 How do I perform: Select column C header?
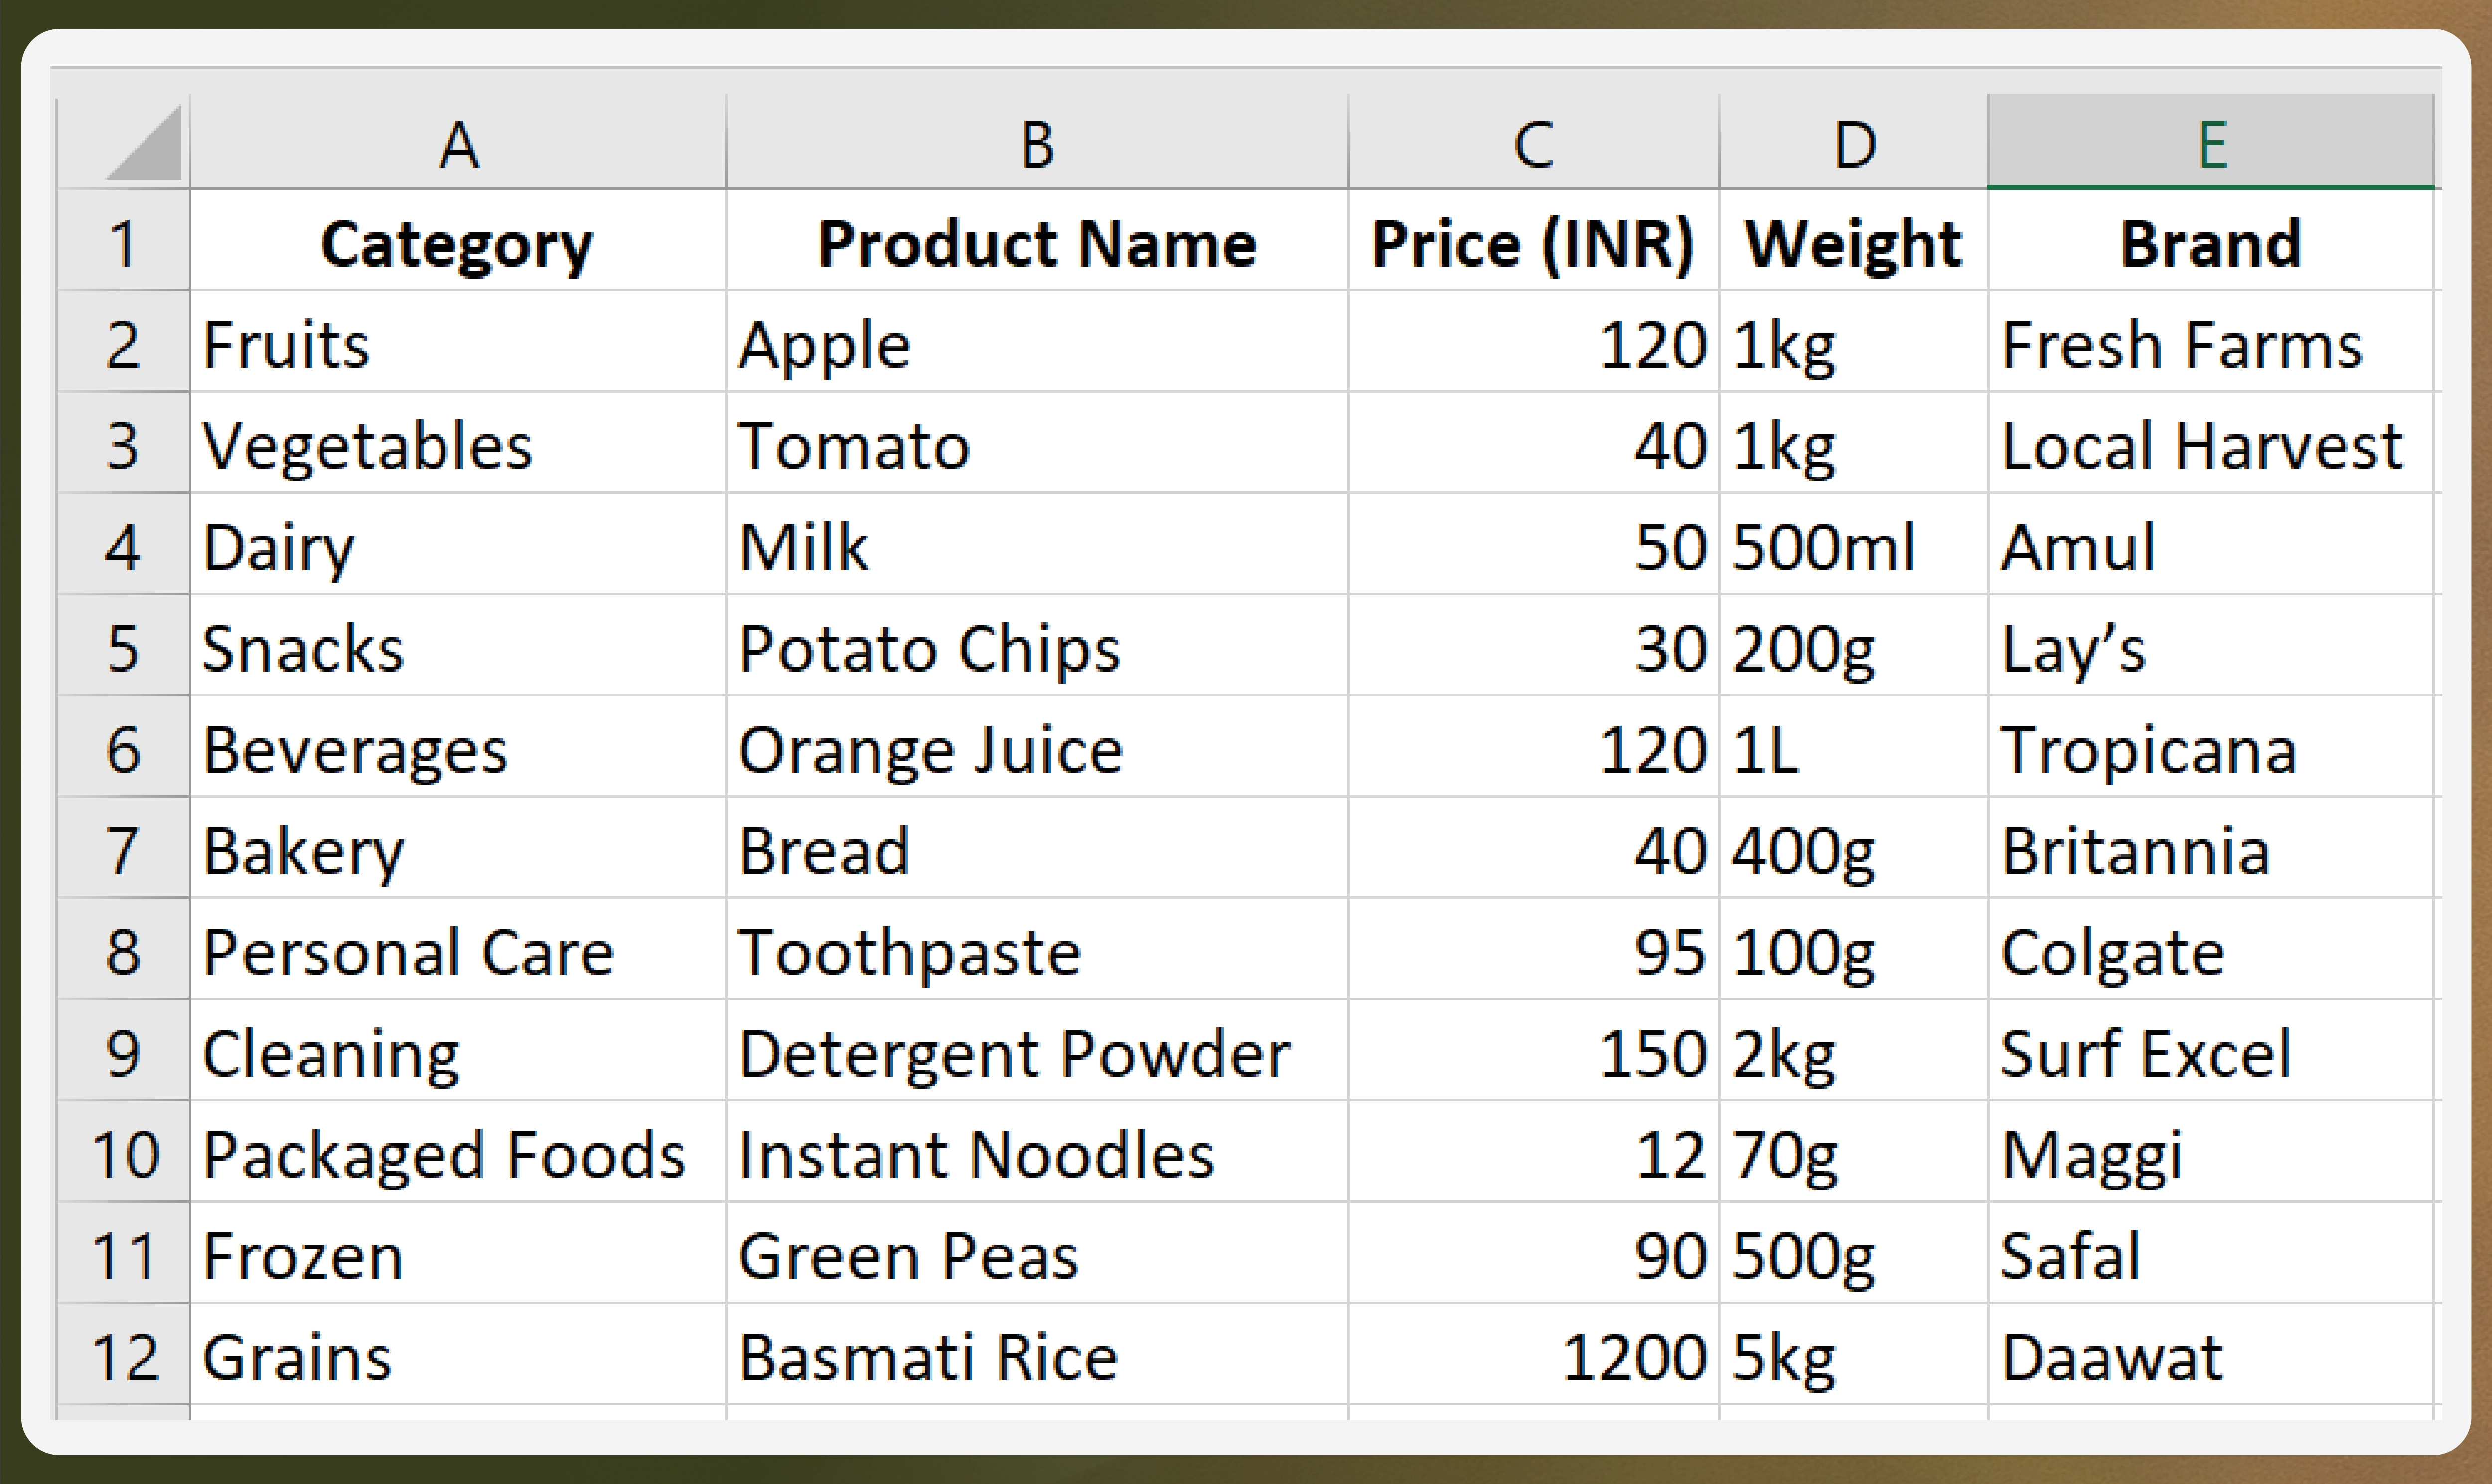[1533, 142]
